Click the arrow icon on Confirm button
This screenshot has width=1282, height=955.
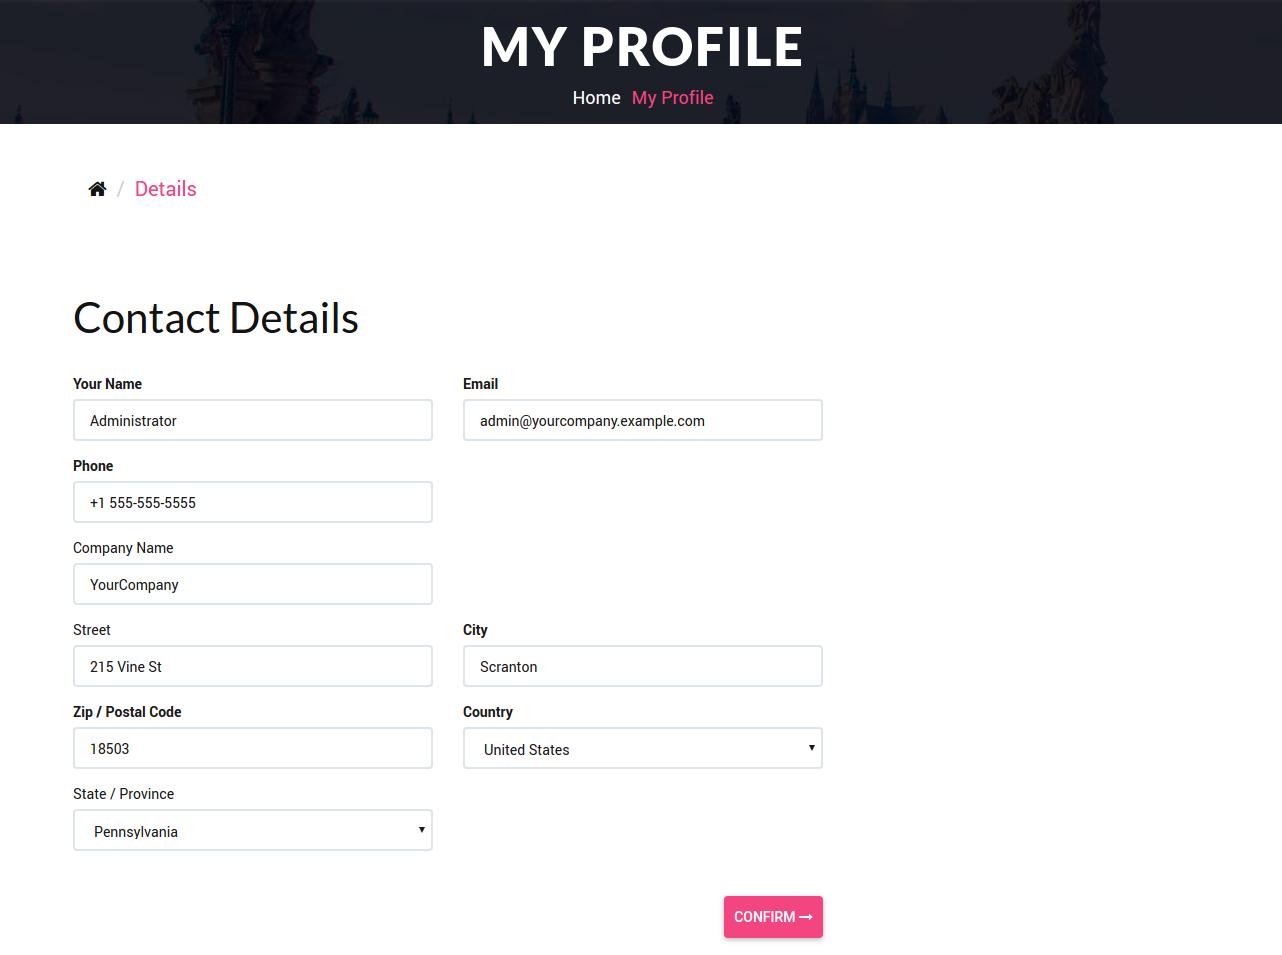[x=806, y=917]
